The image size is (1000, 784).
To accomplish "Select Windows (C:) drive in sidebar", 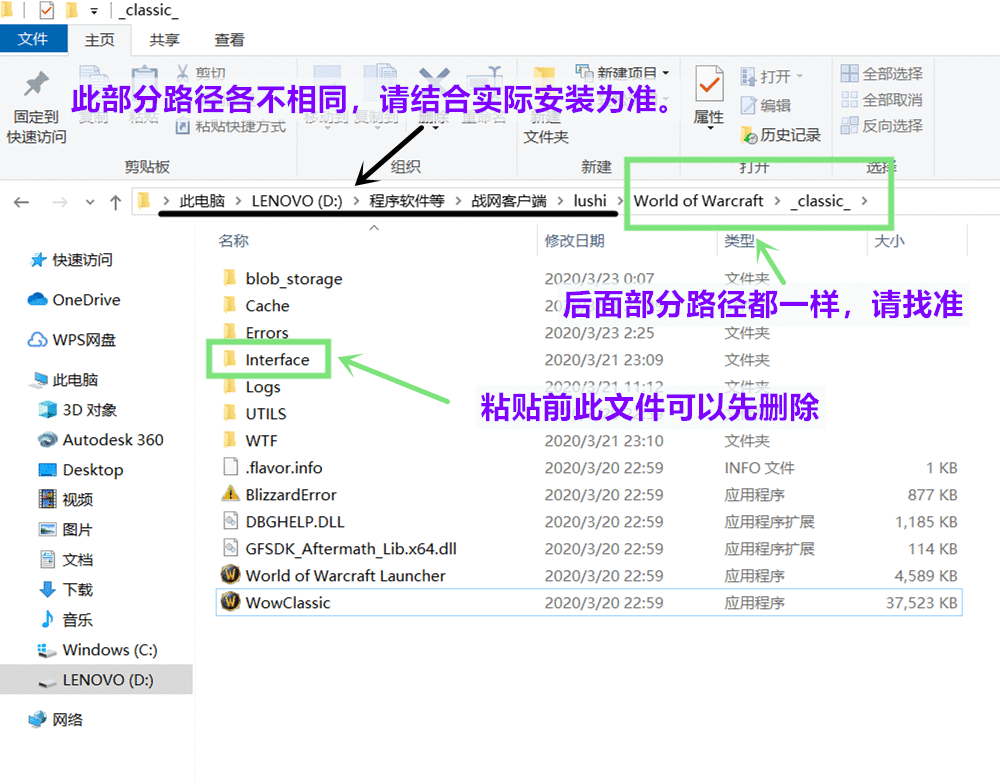I will click(109, 650).
